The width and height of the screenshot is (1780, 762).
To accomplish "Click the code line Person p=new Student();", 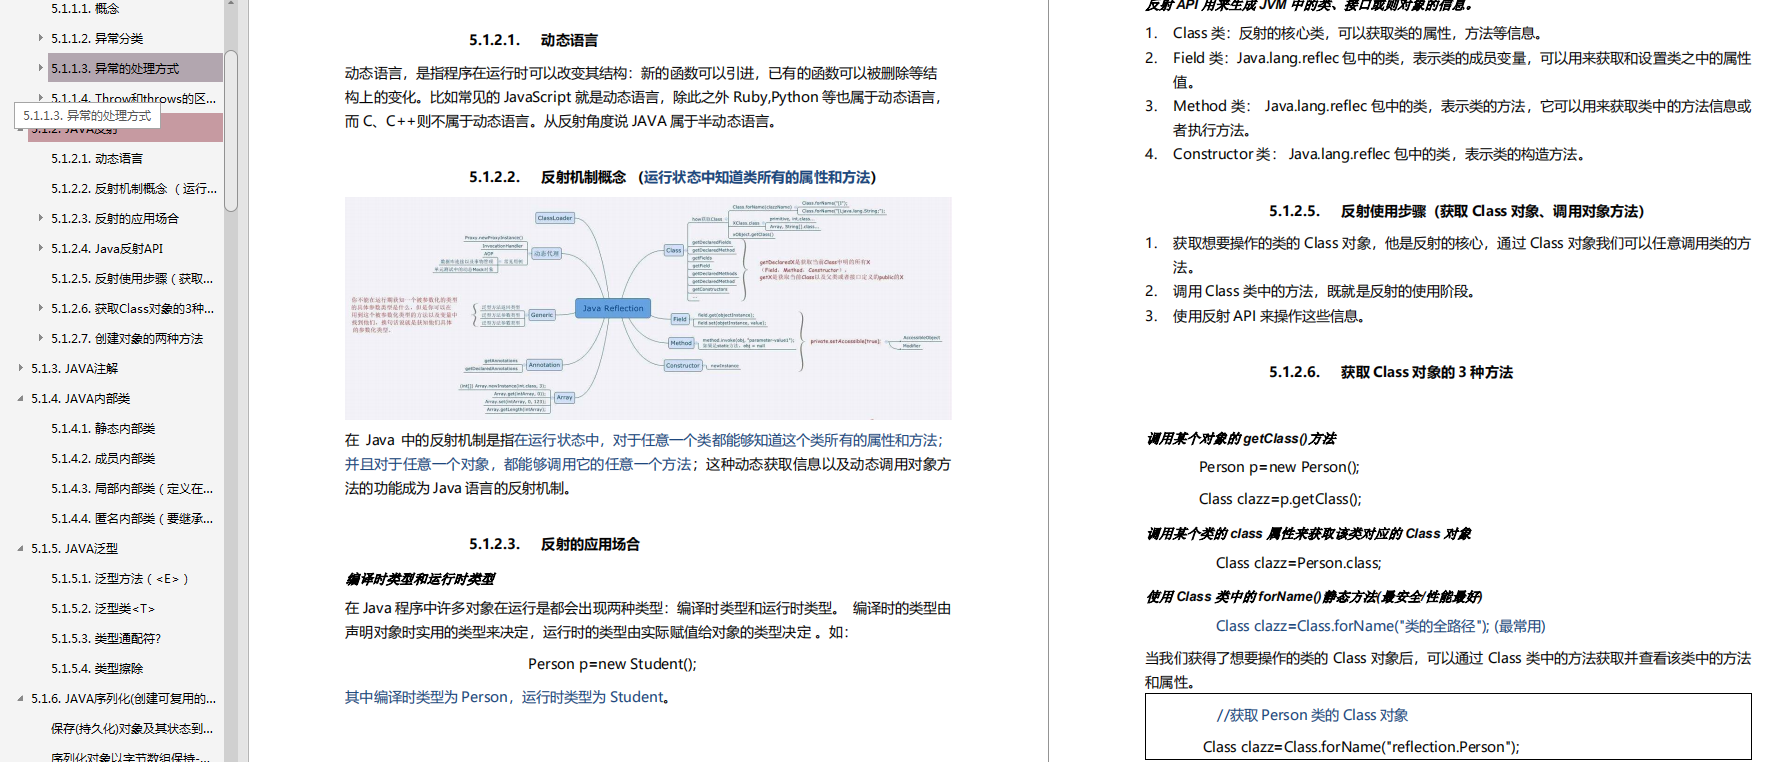I will (x=612, y=664).
